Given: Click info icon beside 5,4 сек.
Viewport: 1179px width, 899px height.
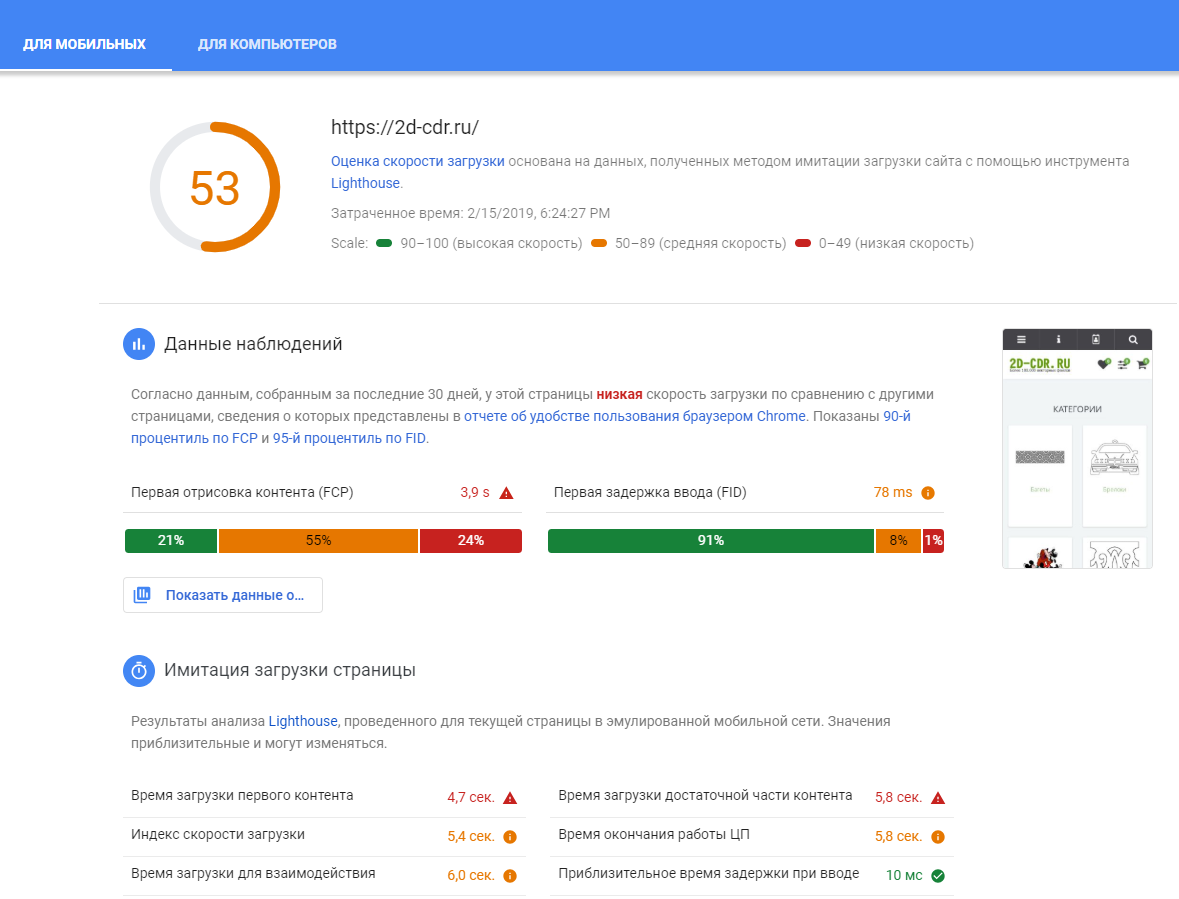Looking at the screenshot, I should tap(510, 837).
